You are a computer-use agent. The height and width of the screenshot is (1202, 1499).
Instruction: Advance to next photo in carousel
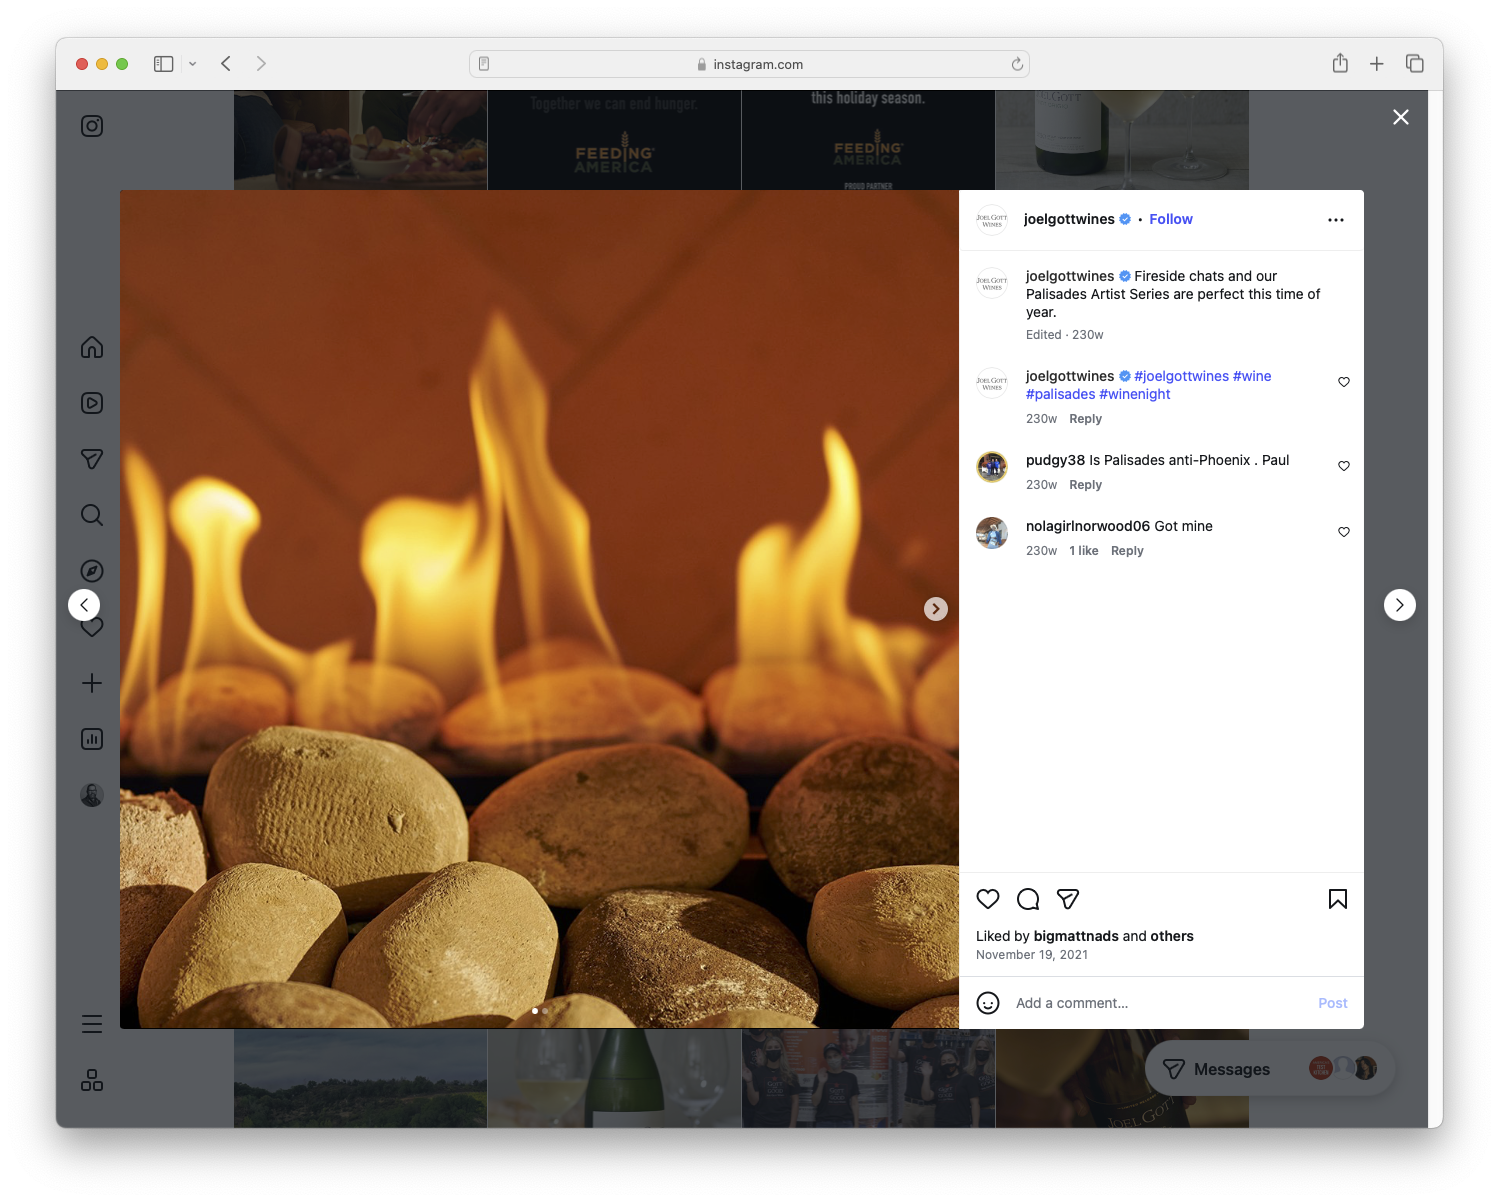tap(936, 609)
